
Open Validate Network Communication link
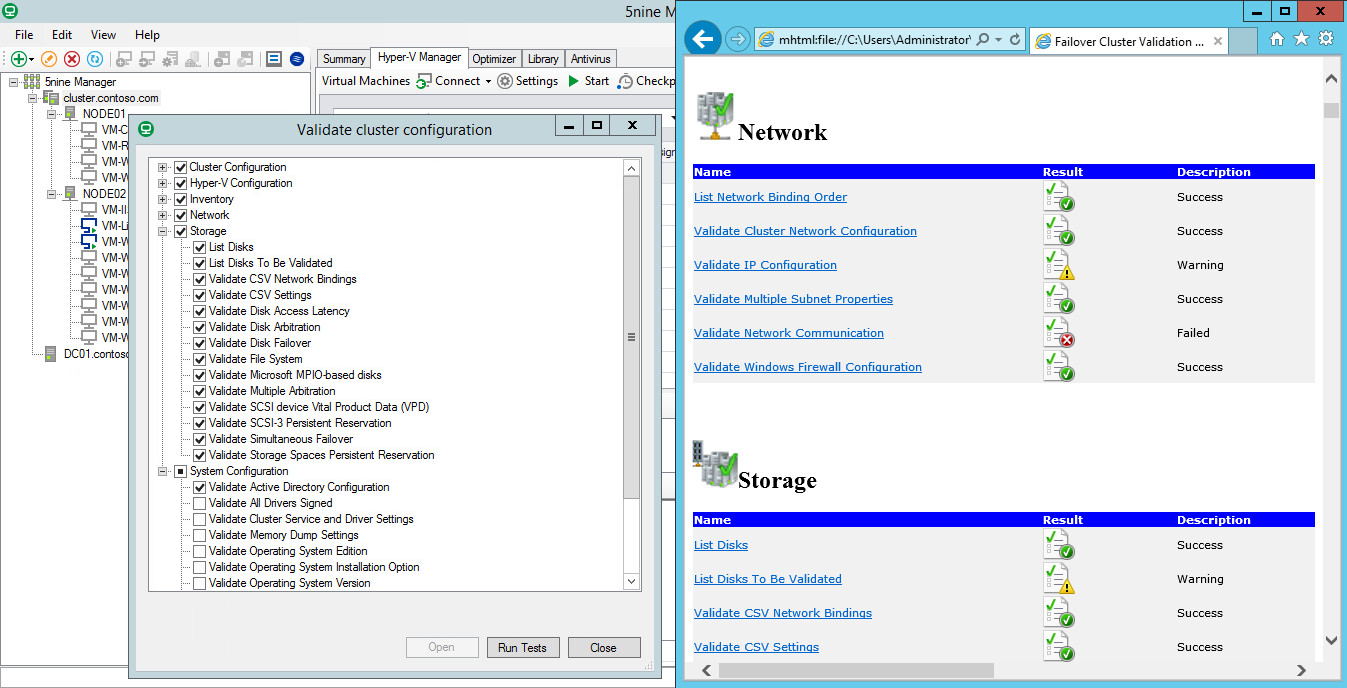pos(789,333)
